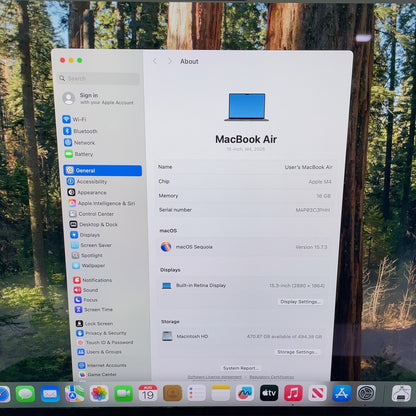This screenshot has height=416, width=416.
Task: Open Touch ID & Password settings
Action: coord(105,342)
